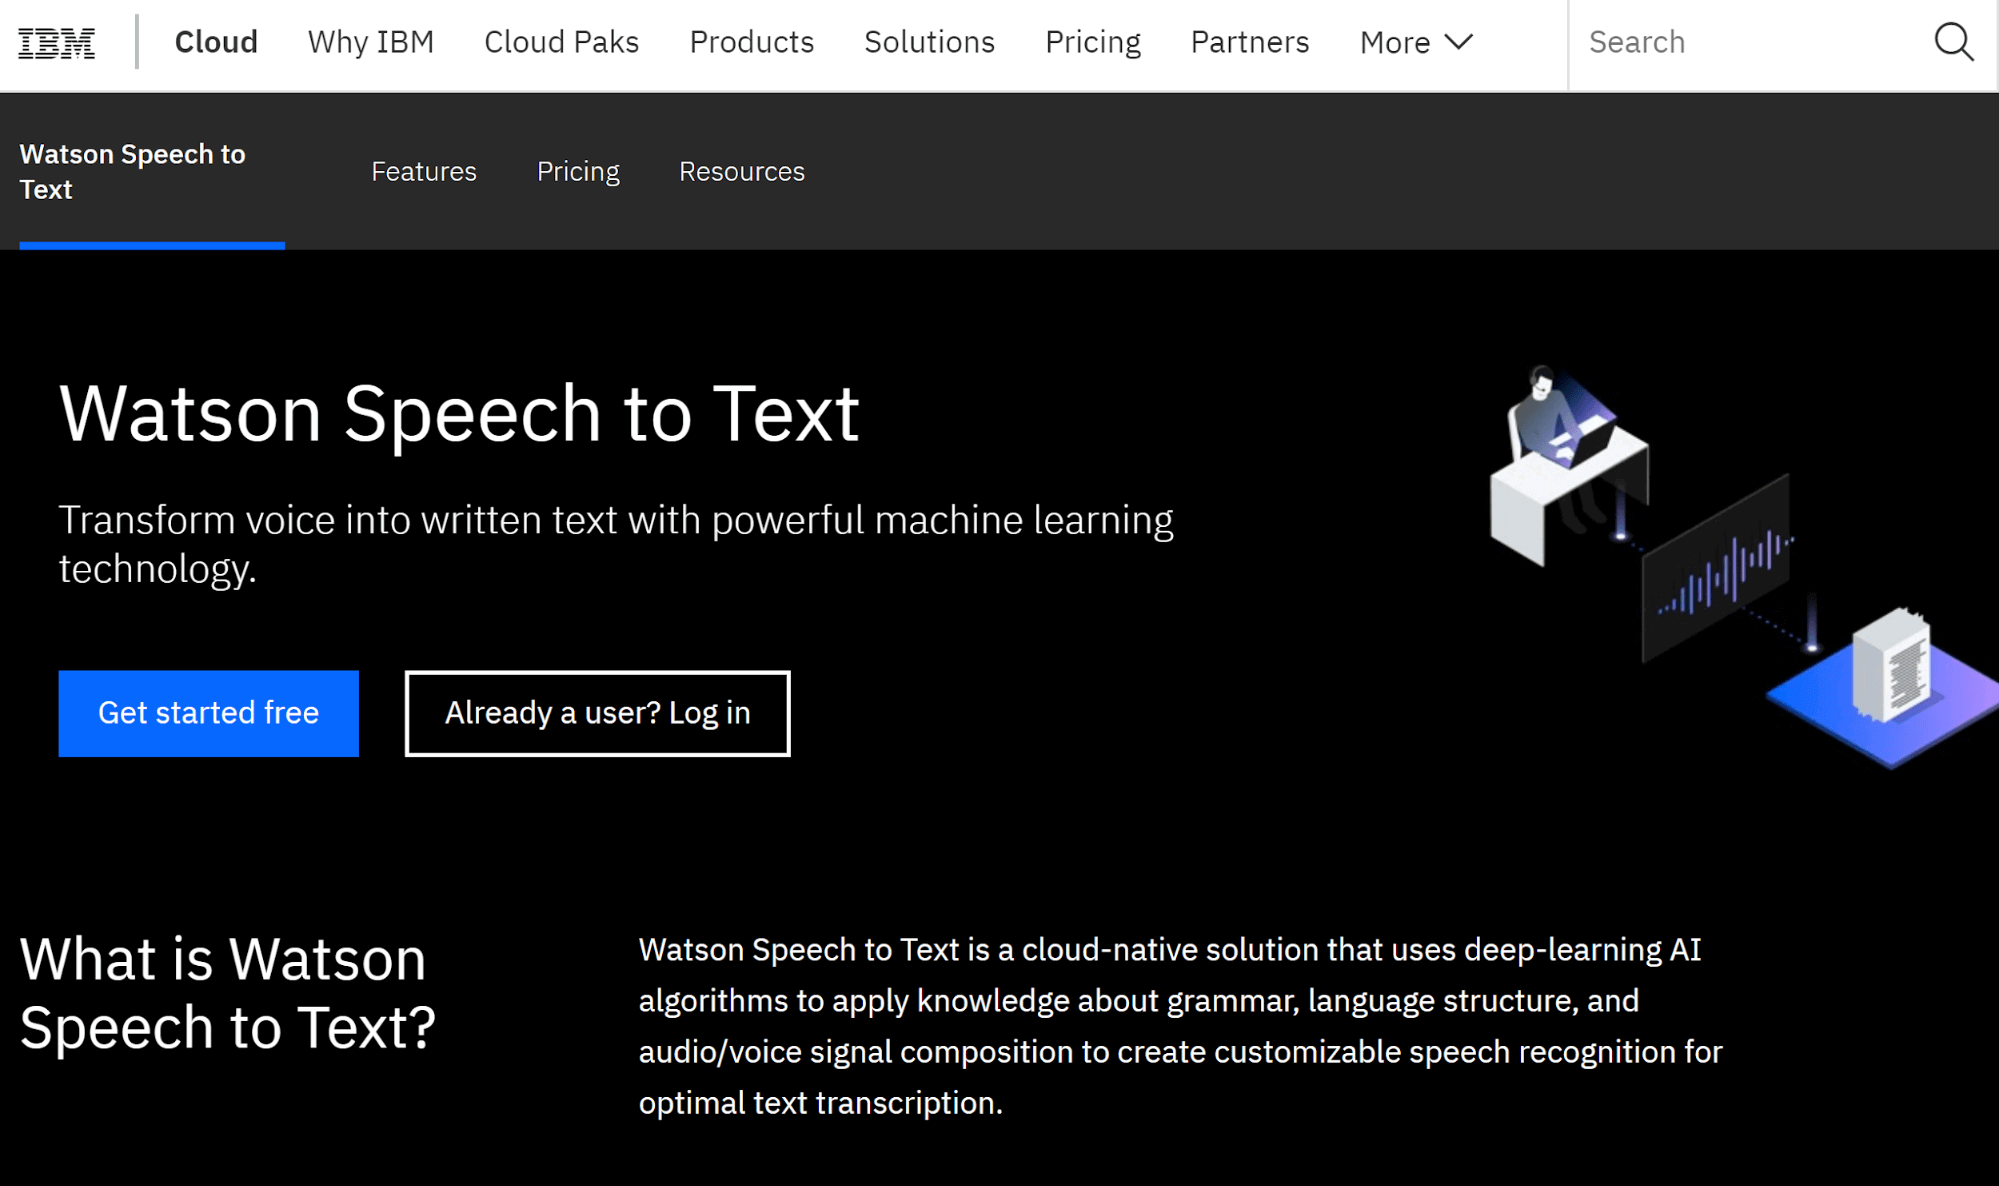The image size is (1999, 1186).
Task: Open the Partners menu
Action: click(1250, 42)
